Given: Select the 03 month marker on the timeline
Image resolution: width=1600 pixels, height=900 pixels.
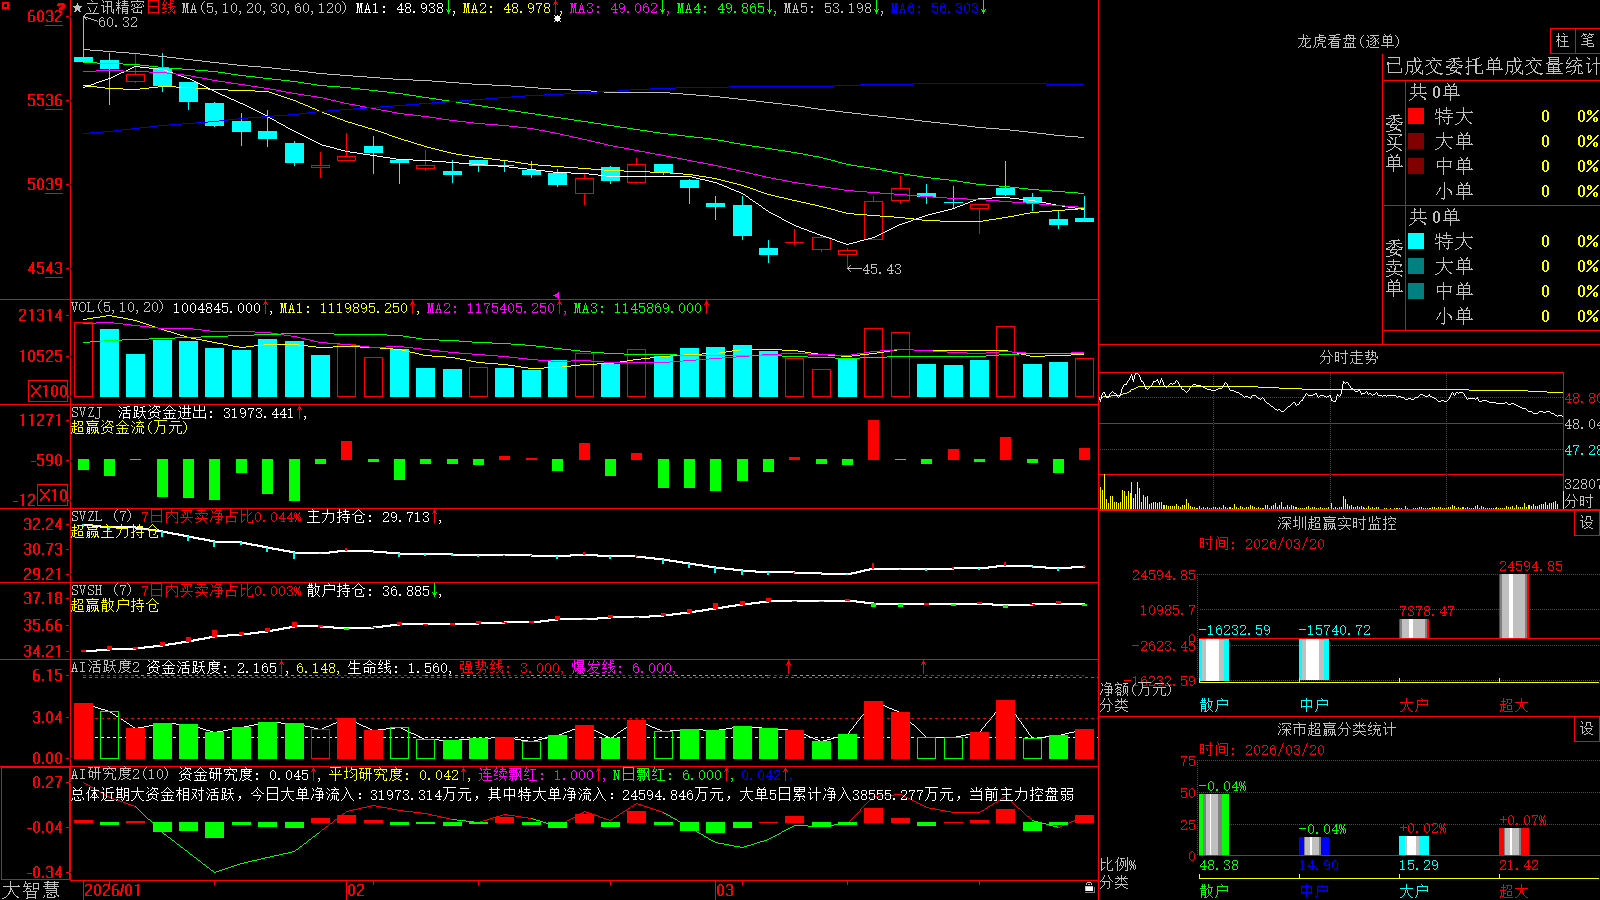Looking at the screenshot, I should [725, 890].
